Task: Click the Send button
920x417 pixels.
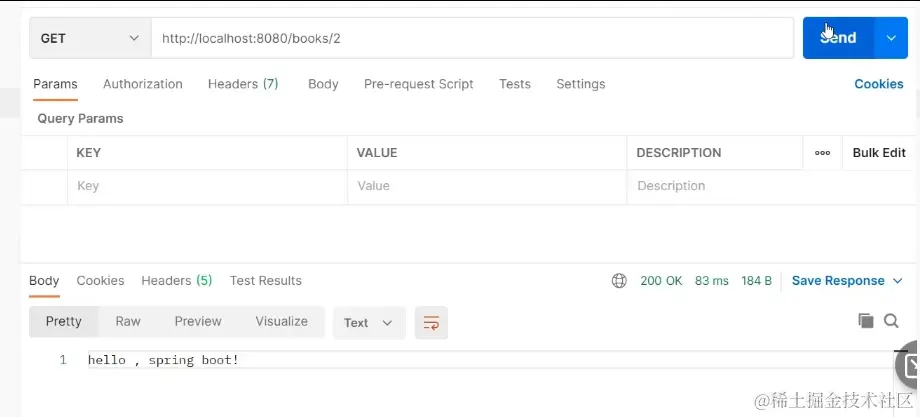Action: coord(838,38)
